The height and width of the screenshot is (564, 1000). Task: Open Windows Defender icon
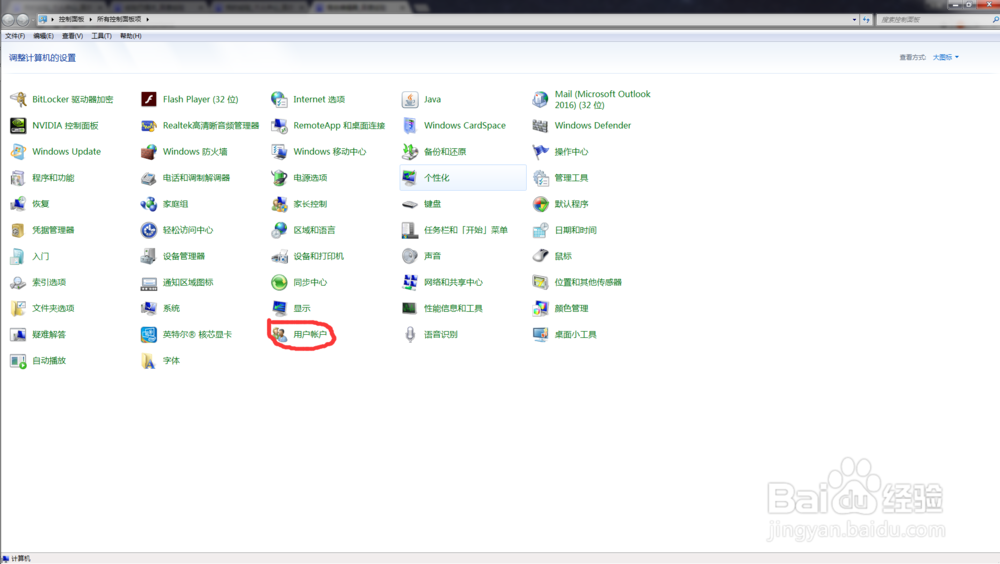tap(540, 125)
